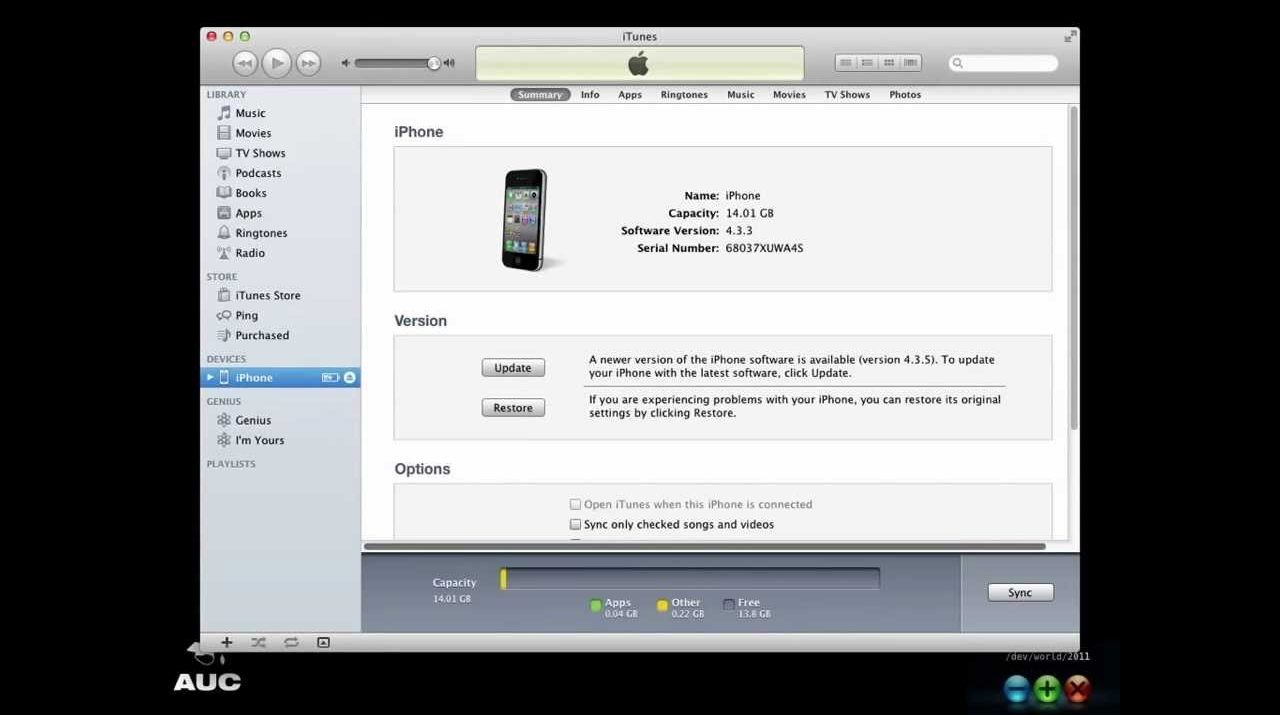1280x715 pixels.
Task: Open the Music library in sidebar
Action: pos(250,113)
